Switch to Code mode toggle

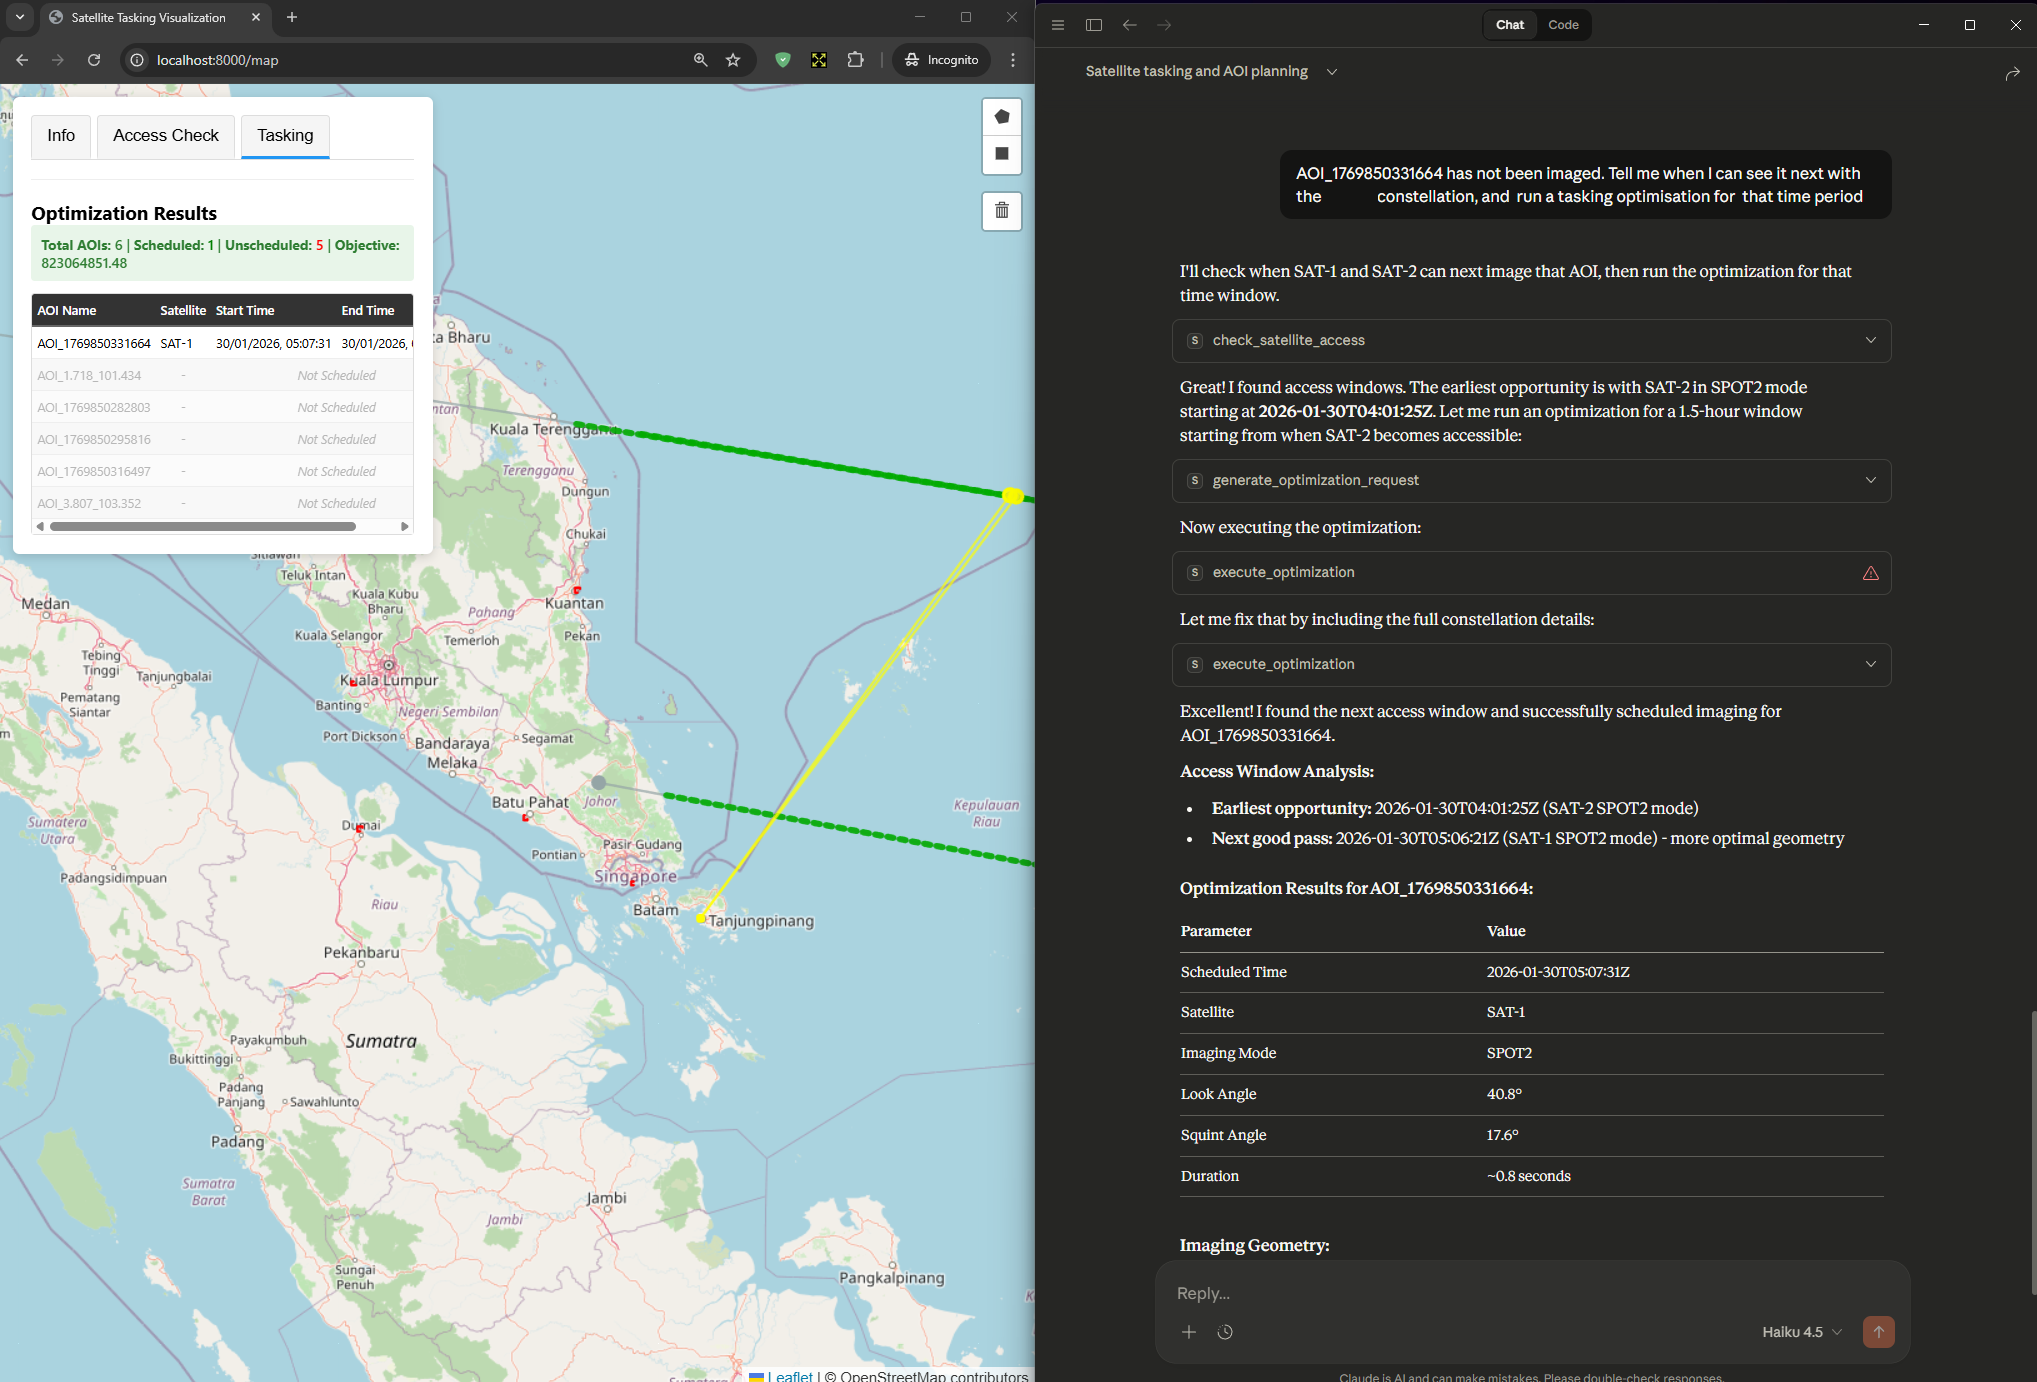click(1563, 25)
